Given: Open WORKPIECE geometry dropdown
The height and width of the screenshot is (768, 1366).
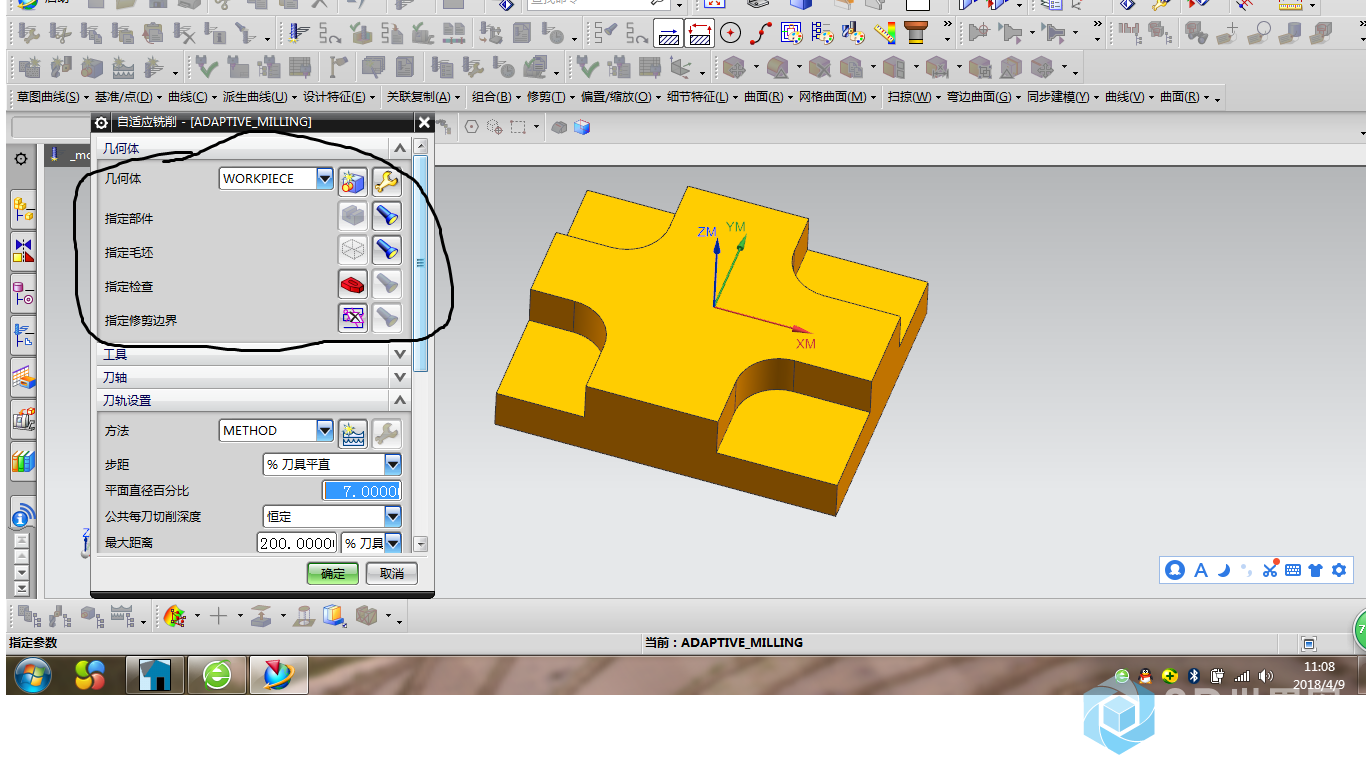Looking at the screenshot, I should click(324, 178).
